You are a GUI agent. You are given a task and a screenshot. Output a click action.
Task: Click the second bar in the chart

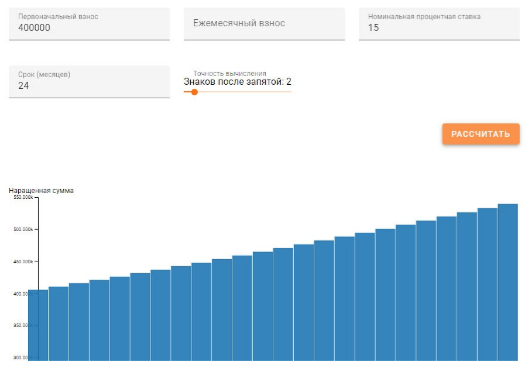tap(58, 324)
